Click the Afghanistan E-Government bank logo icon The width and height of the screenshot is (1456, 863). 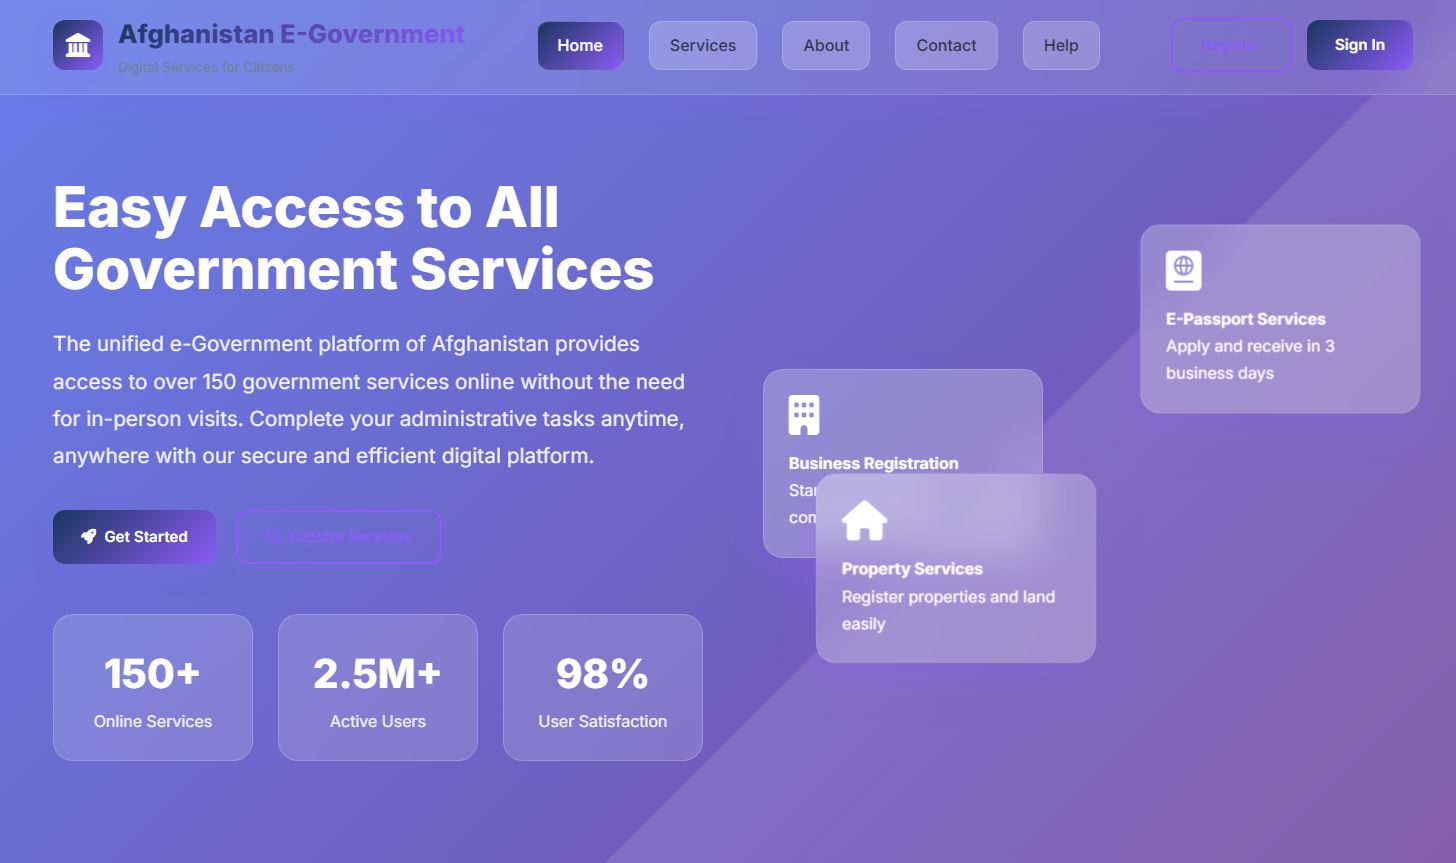pyautogui.click(x=78, y=45)
